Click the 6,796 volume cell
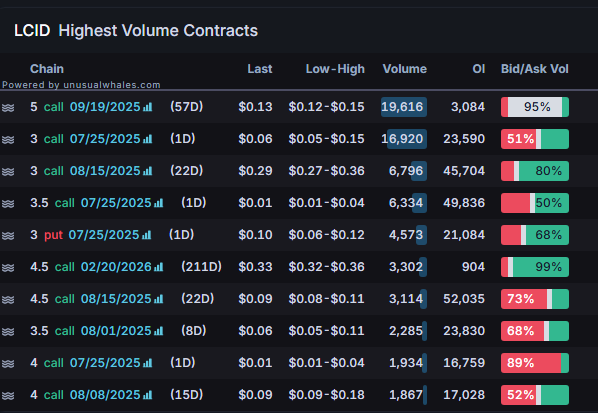 (407, 171)
